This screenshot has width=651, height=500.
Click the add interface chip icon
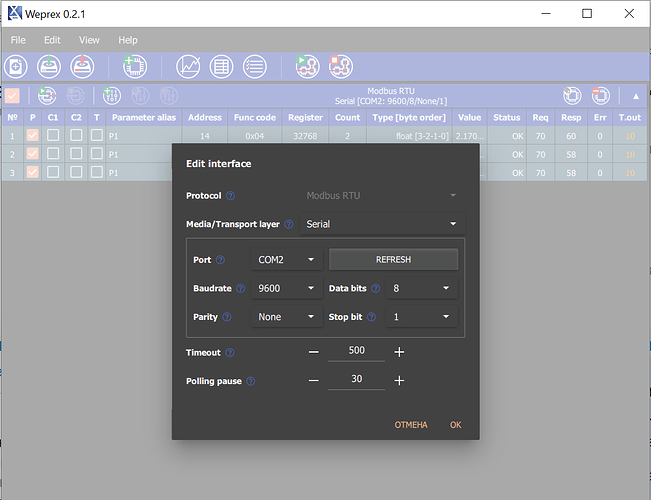pyautogui.click(x=135, y=66)
